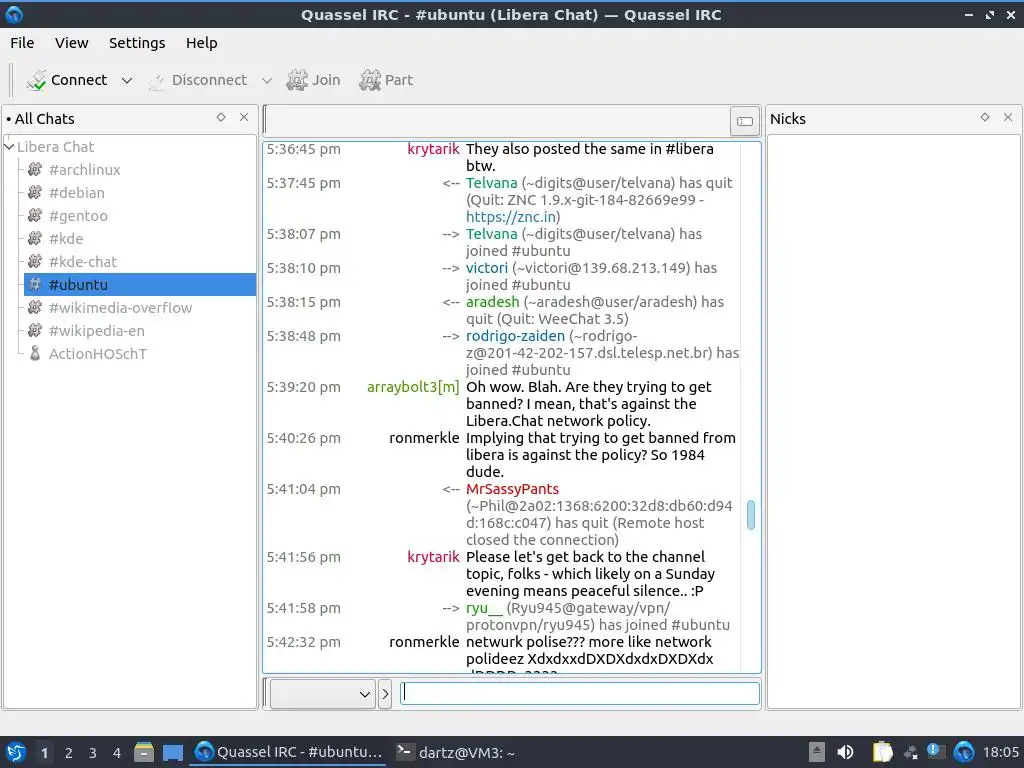Click the Disconnect toolbar button
Screen dimensions: 1024x768
click(198, 80)
